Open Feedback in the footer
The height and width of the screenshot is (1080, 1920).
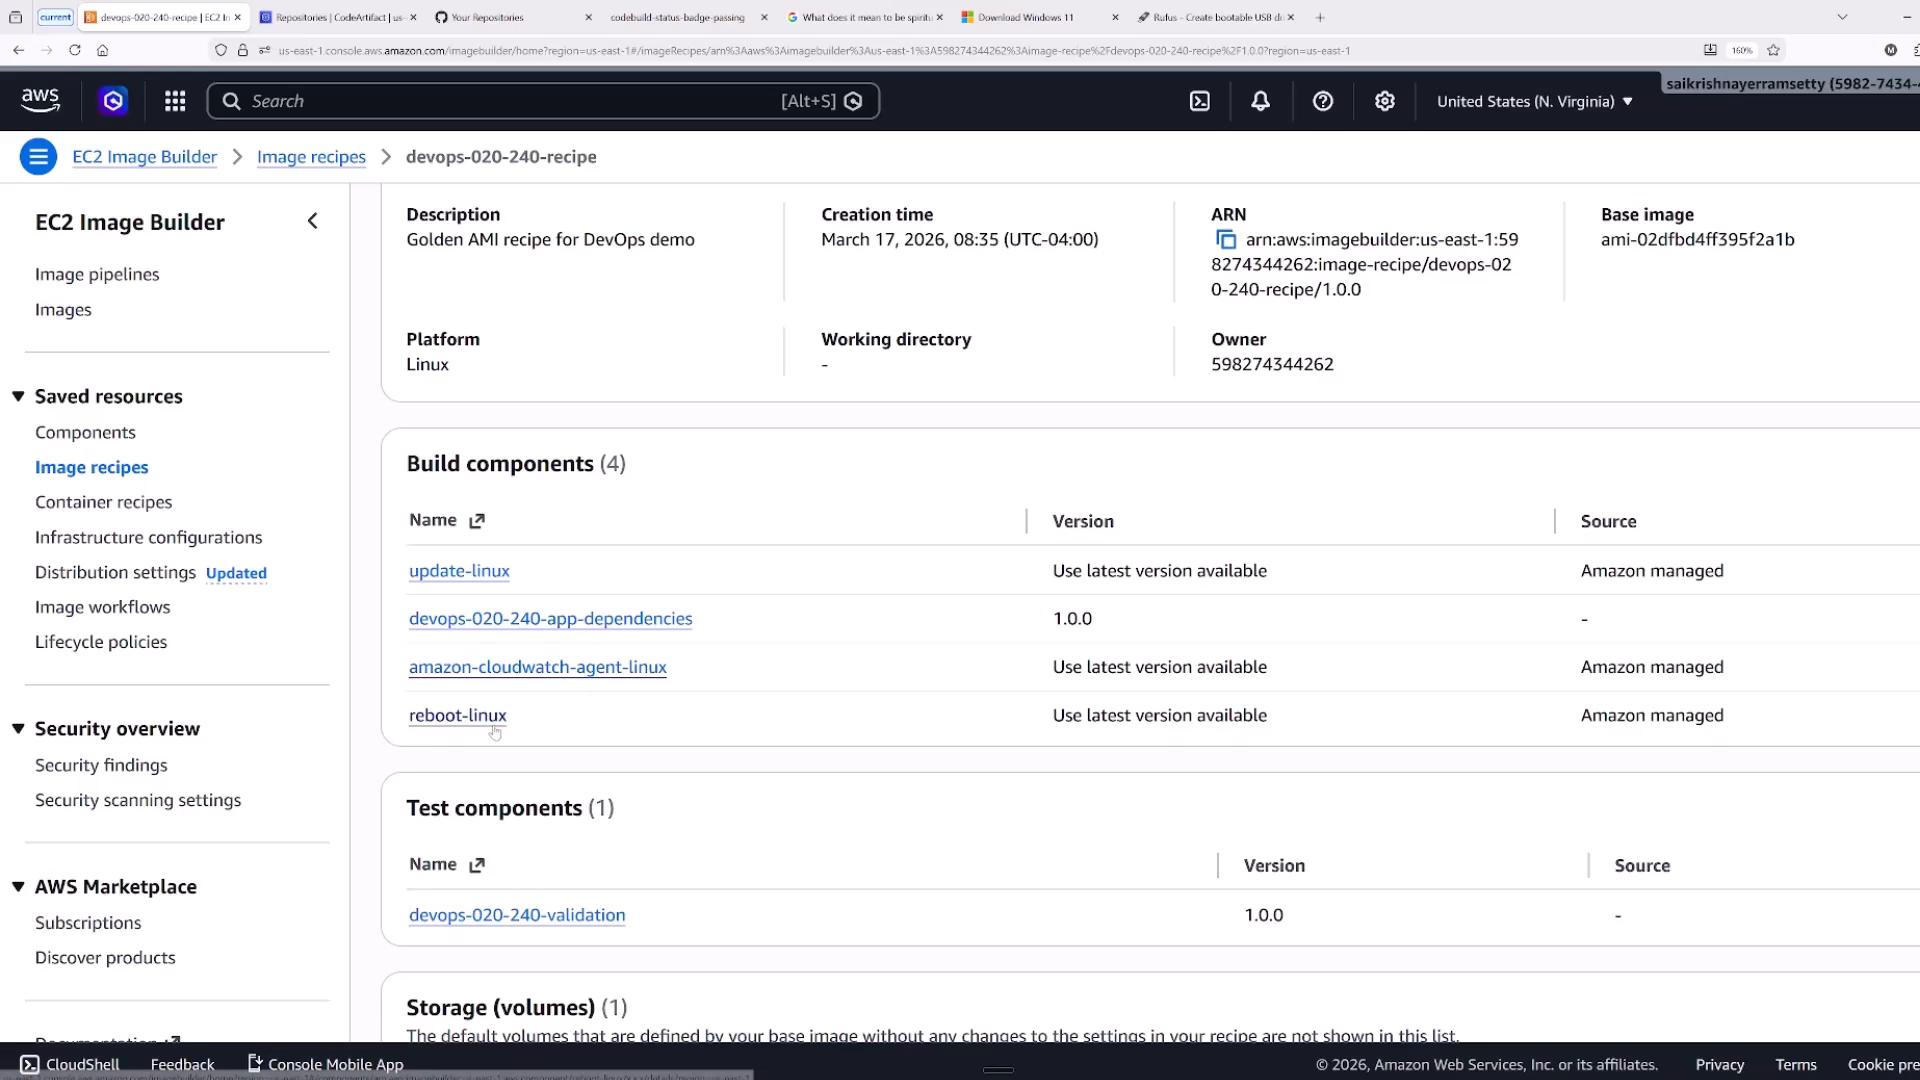click(x=182, y=1064)
